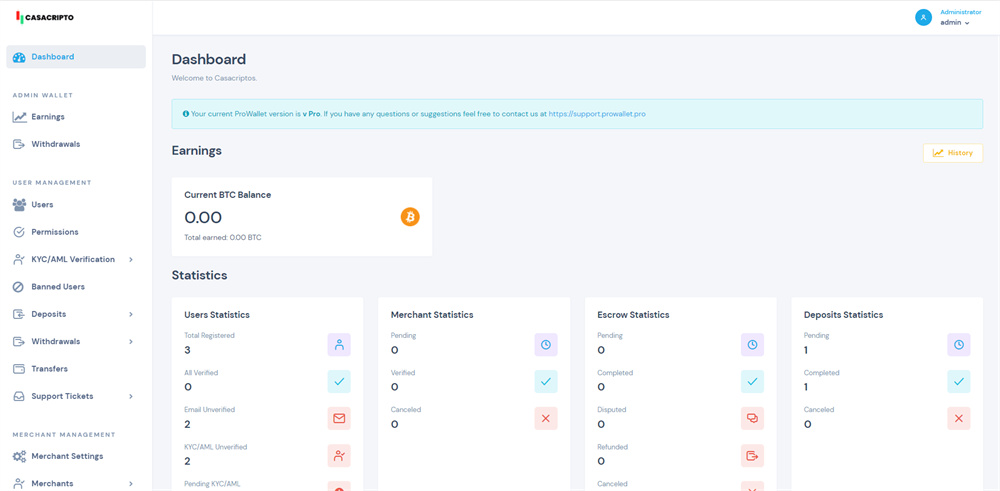Click the Email Unverified envelope icon

(339, 419)
